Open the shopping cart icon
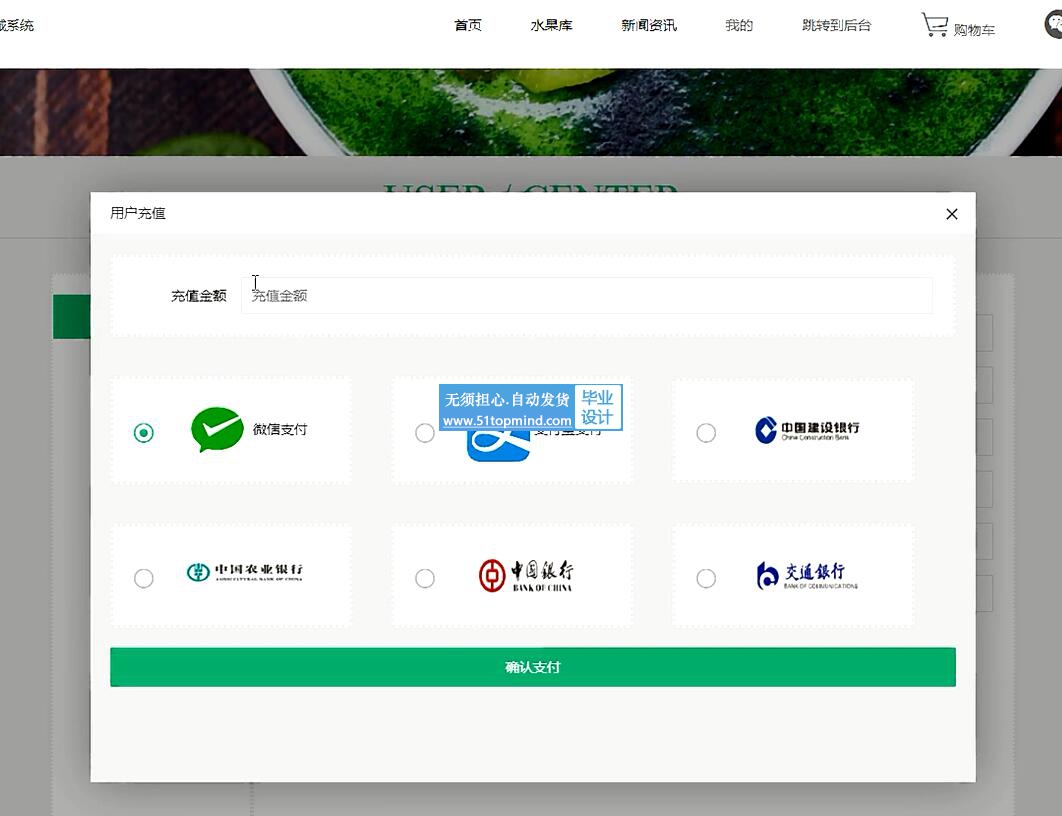Viewport: 1062px width, 816px height. 935,25
